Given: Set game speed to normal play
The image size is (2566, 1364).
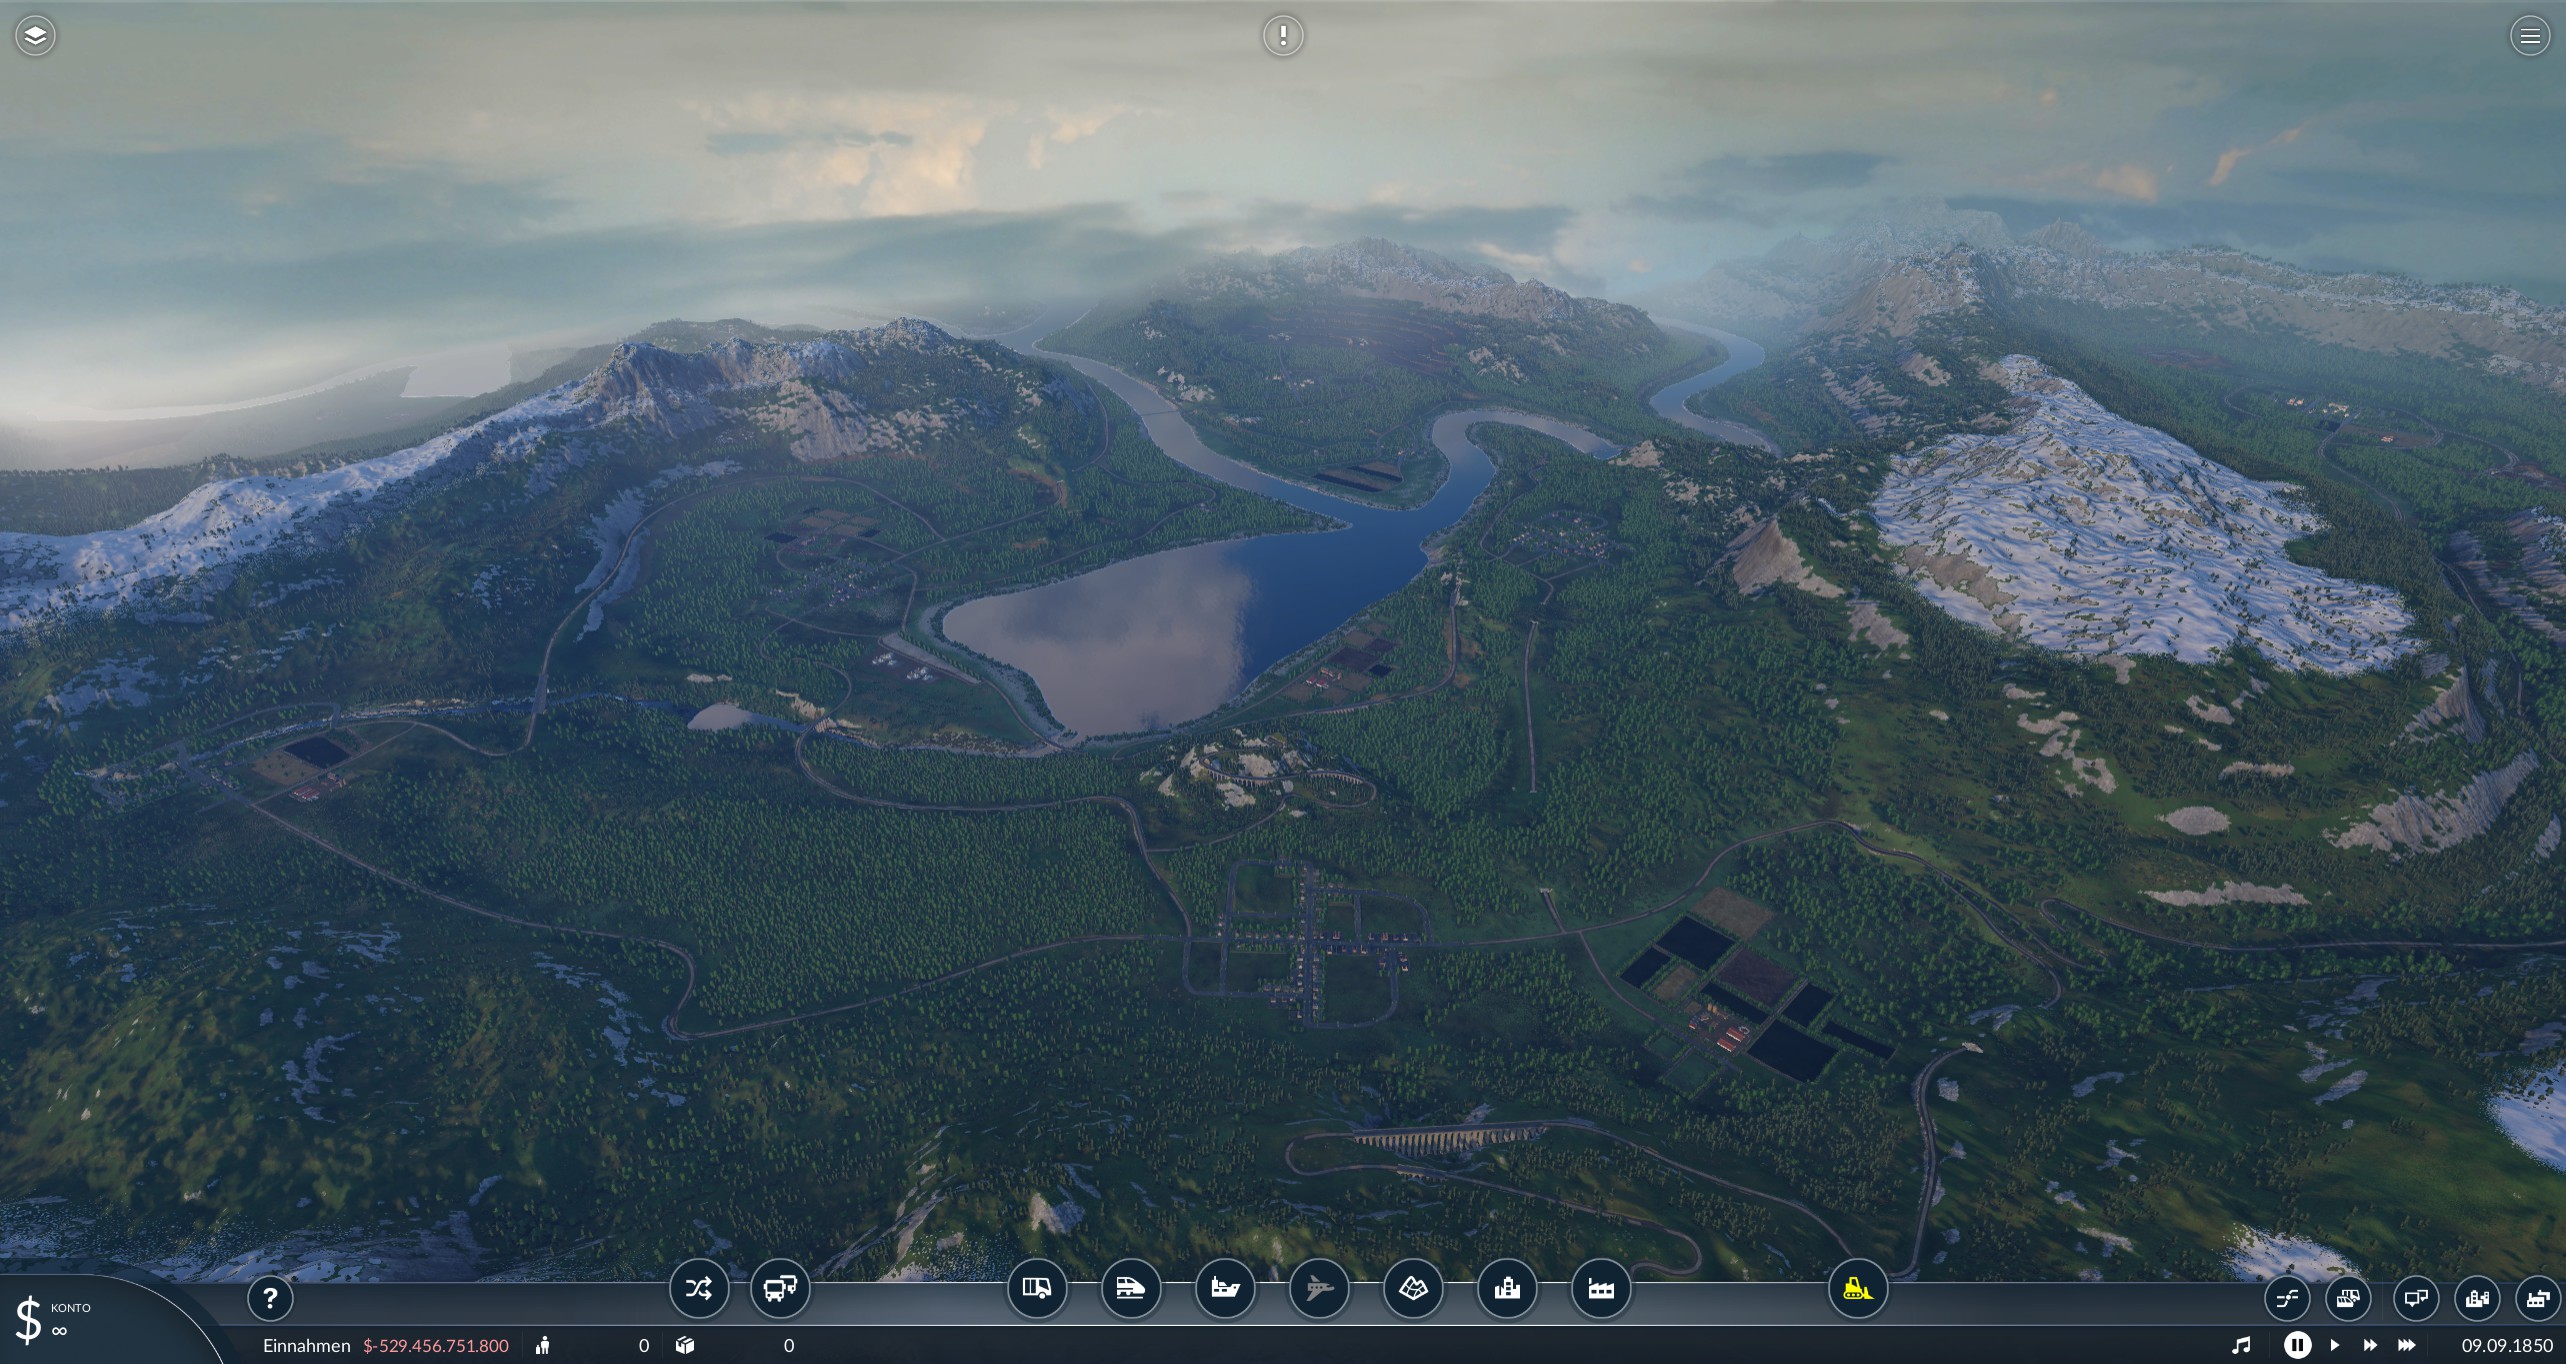Looking at the screenshot, I should 2335,1346.
